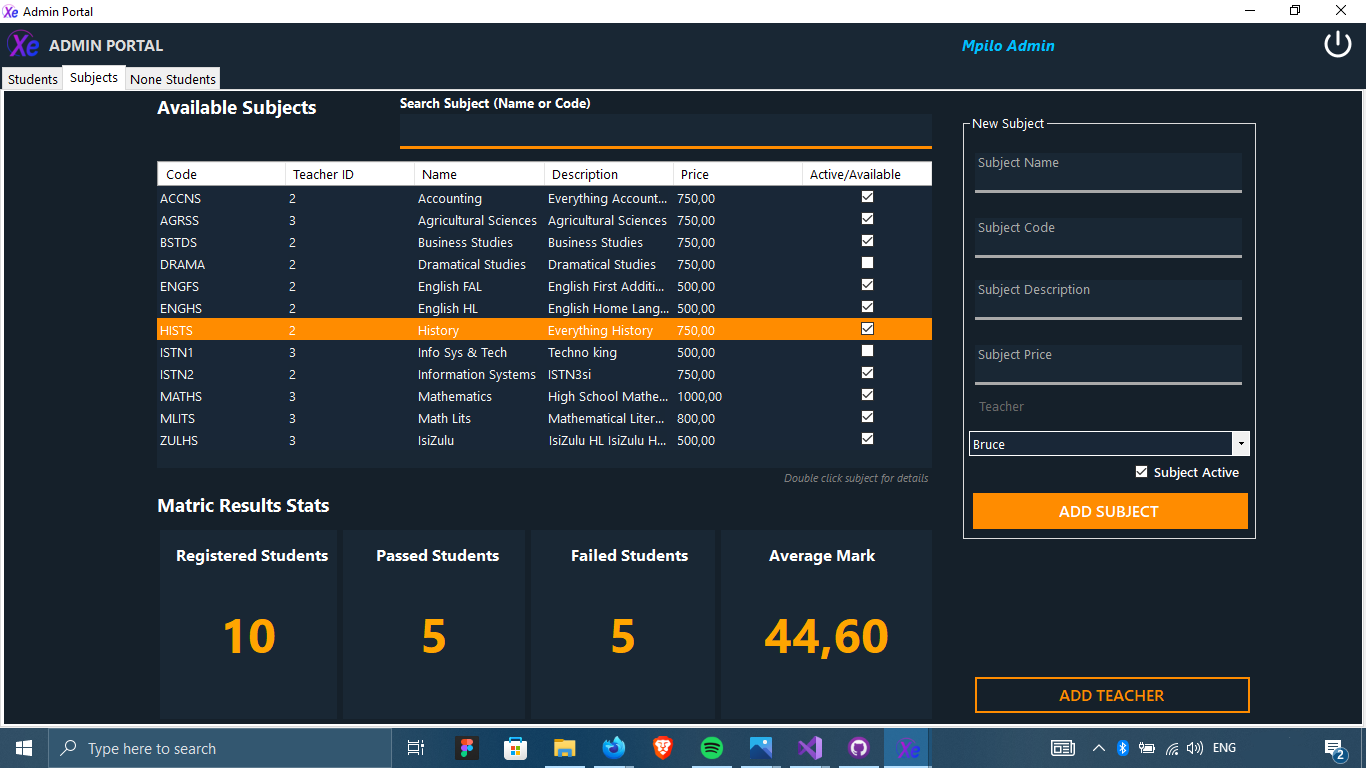
Task: Open Figma from the taskbar
Action: [466, 748]
